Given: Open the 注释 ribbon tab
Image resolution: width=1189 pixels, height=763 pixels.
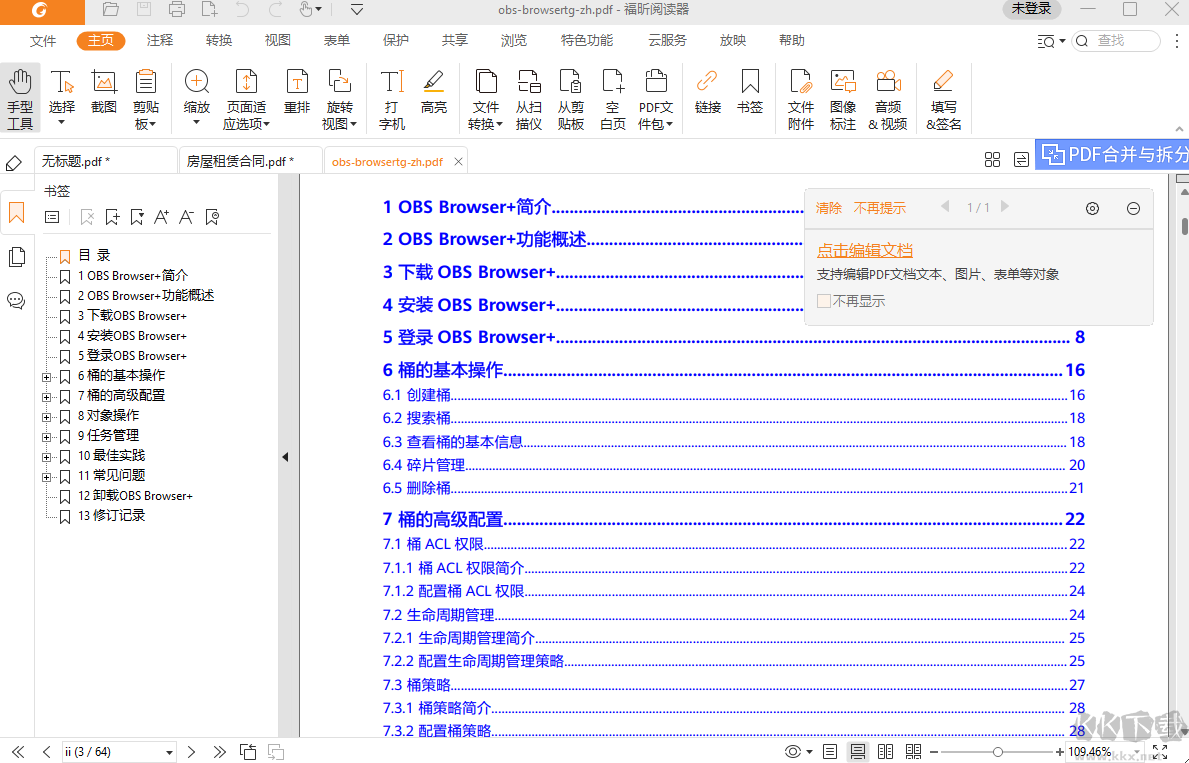Looking at the screenshot, I should (160, 40).
